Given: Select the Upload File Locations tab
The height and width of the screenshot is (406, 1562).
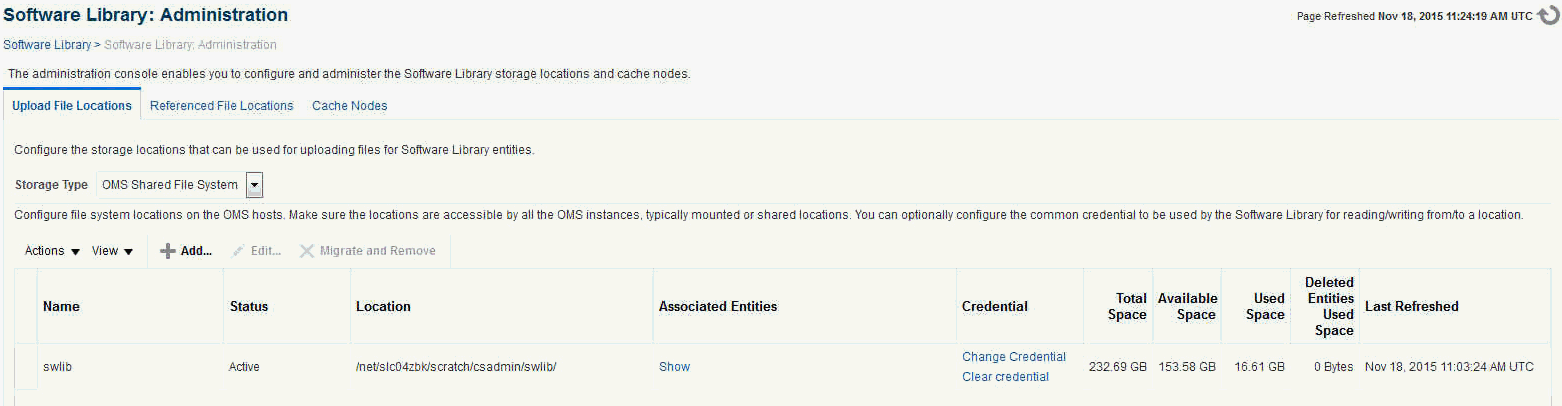Looking at the screenshot, I should [x=72, y=105].
